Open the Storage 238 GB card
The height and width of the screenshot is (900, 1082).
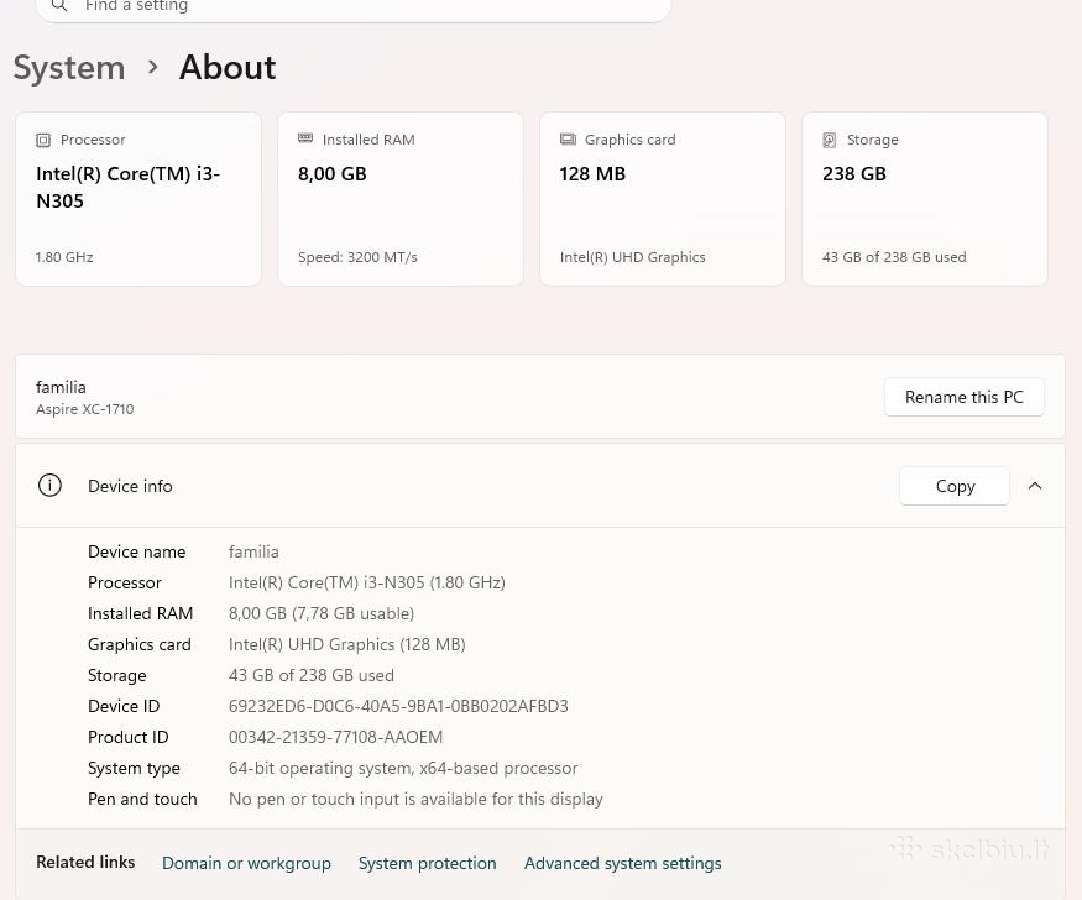pyautogui.click(x=925, y=199)
